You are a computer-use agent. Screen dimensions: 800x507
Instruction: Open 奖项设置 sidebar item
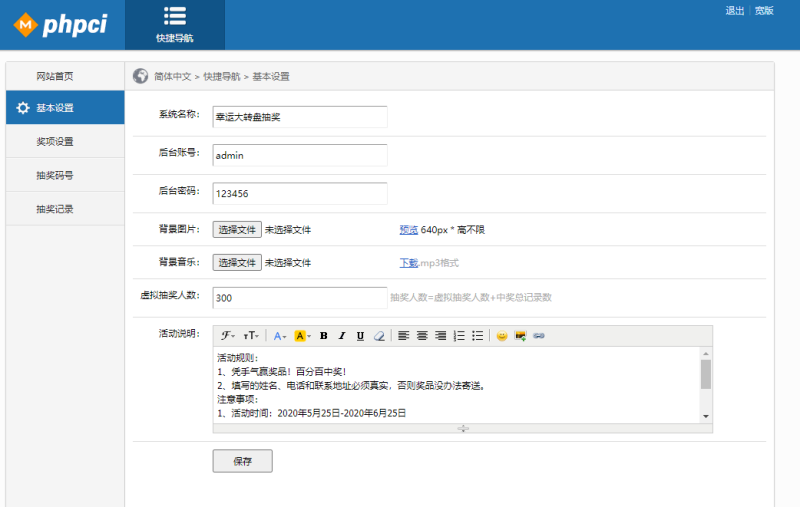65,141
